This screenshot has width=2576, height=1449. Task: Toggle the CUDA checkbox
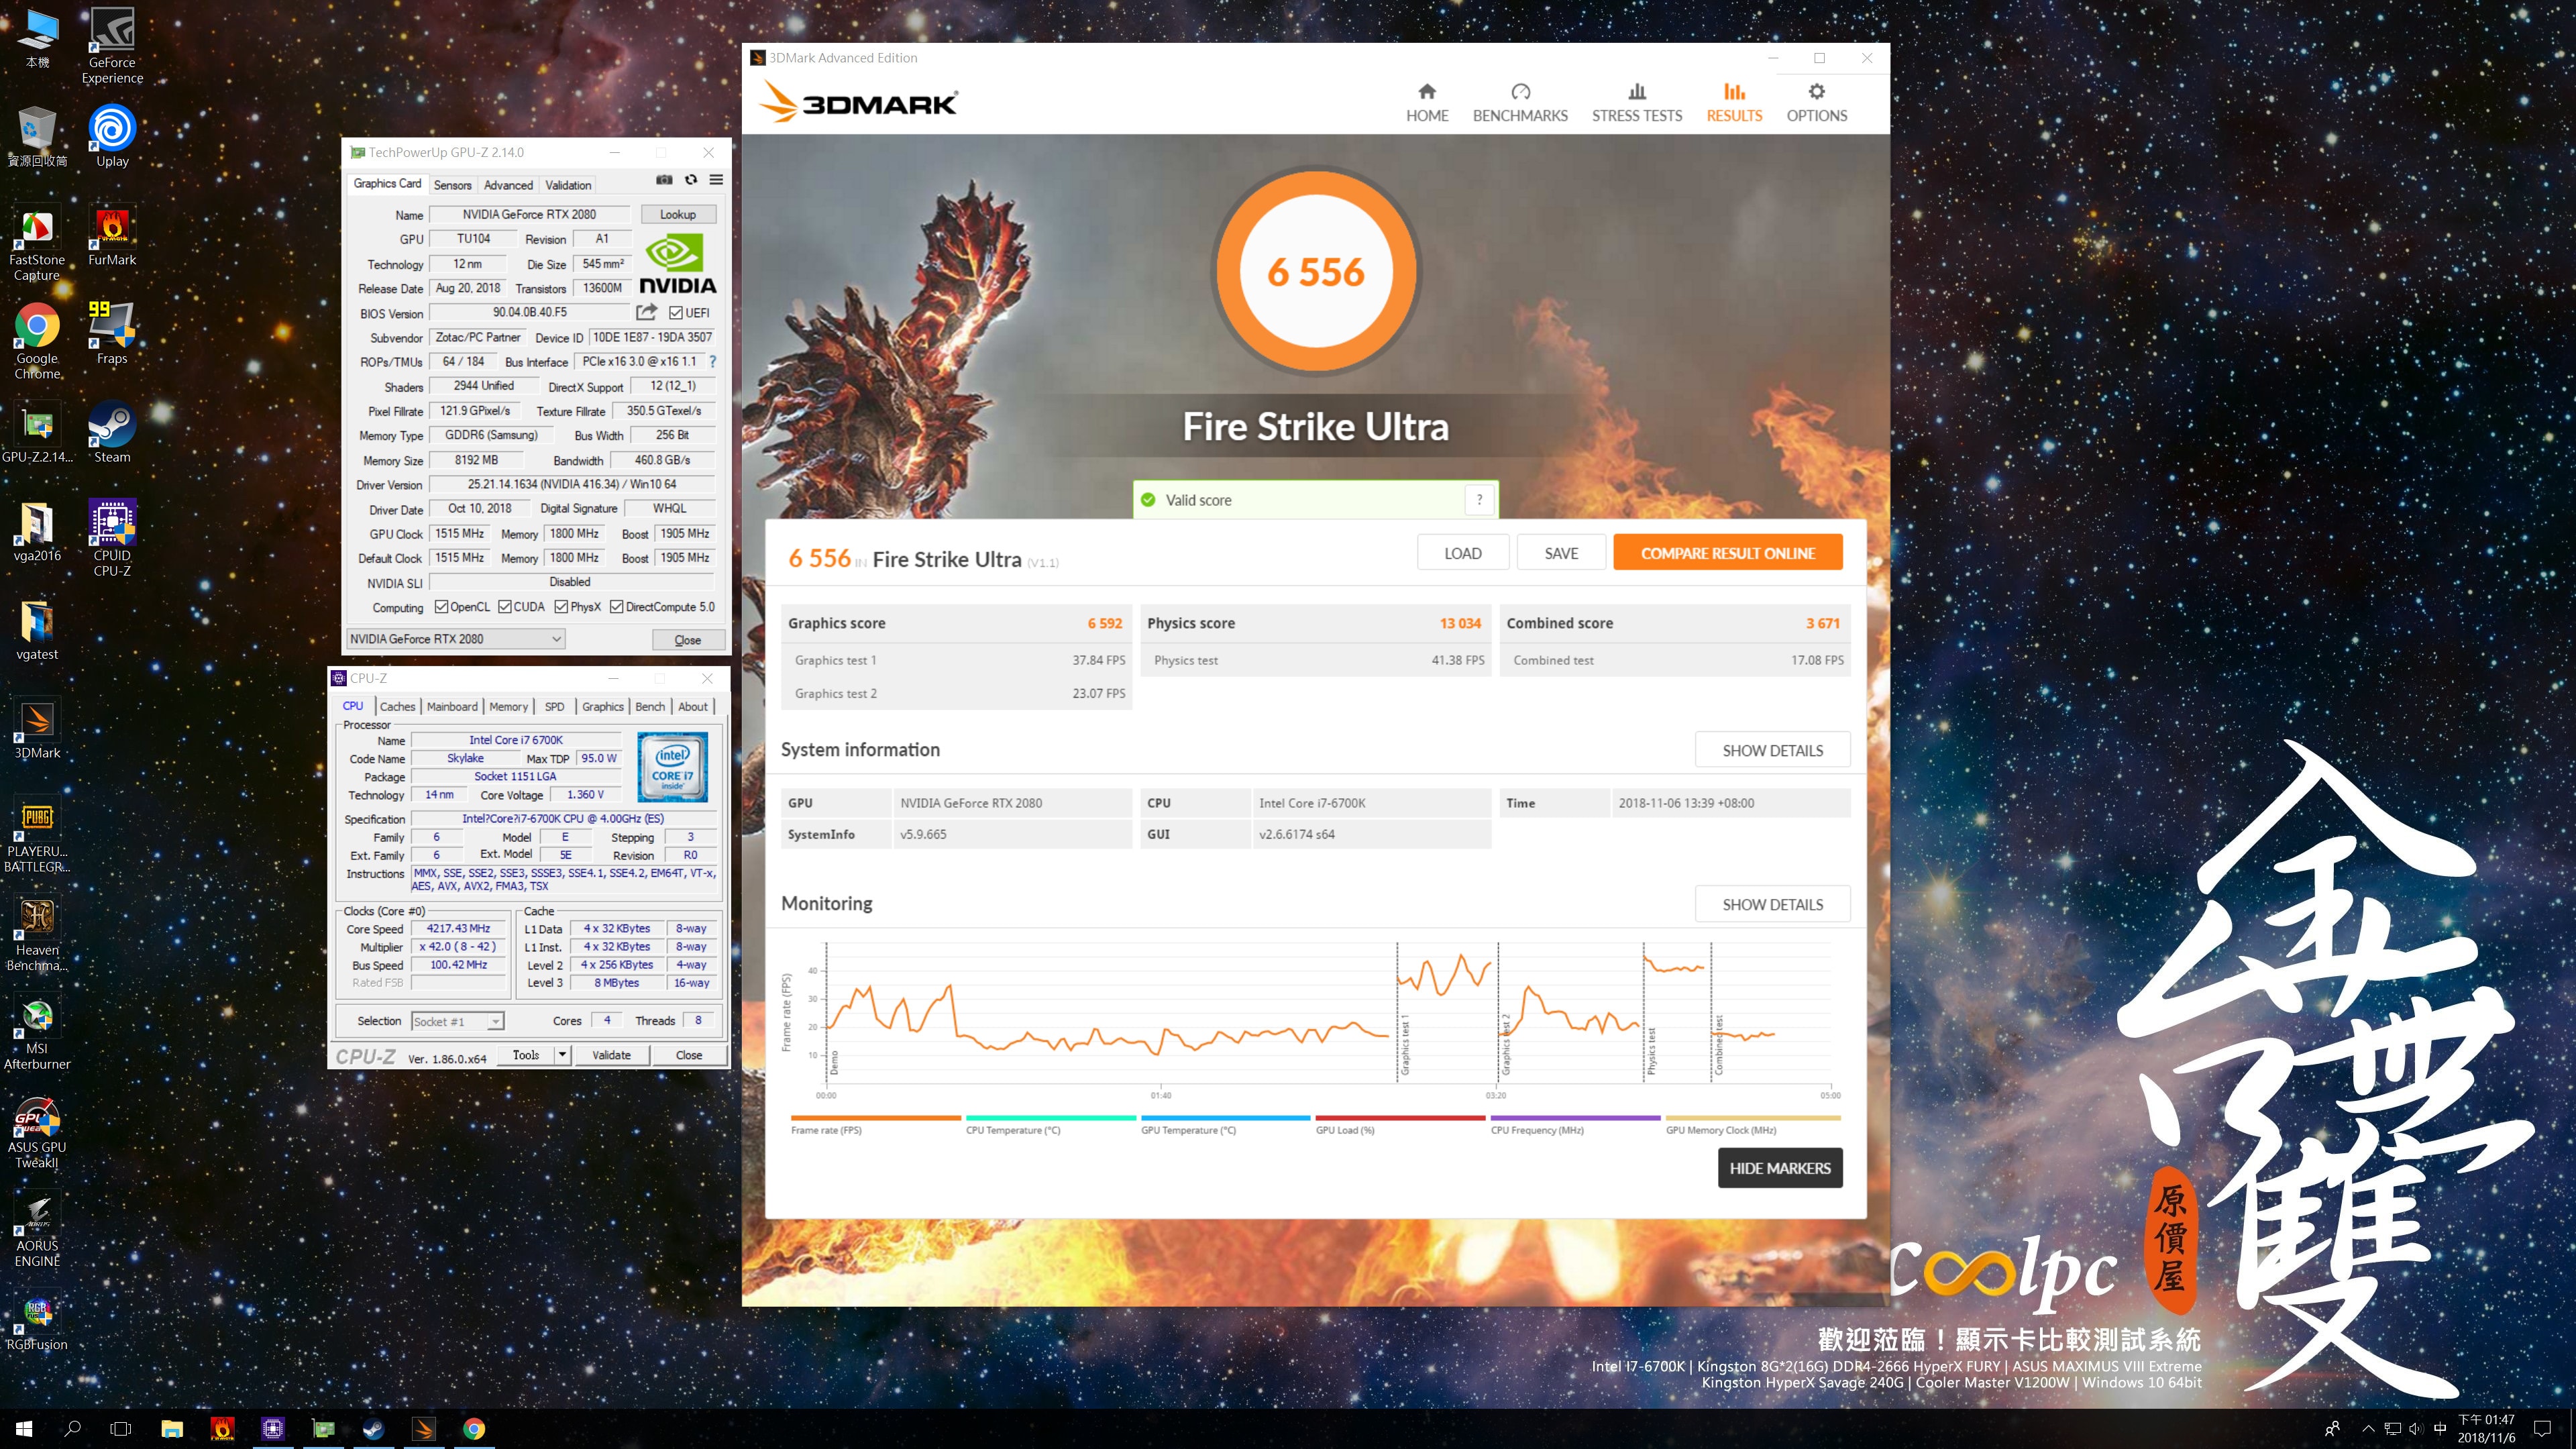[505, 607]
